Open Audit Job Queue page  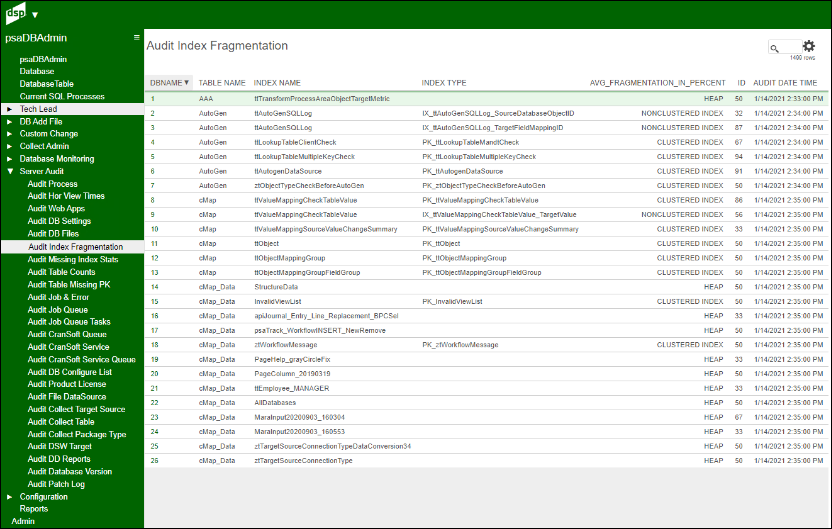[x=58, y=310]
